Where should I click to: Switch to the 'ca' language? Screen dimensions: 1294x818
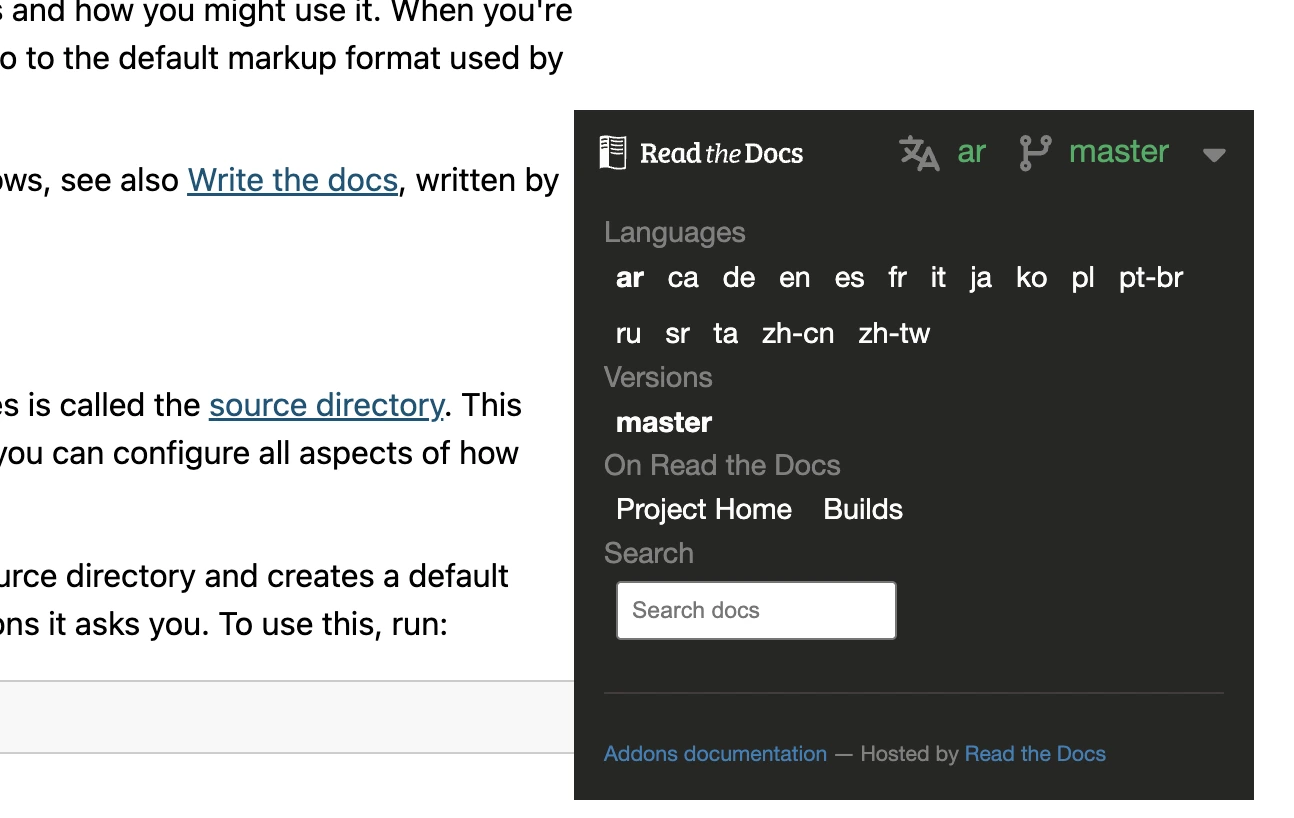click(x=683, y=278)
